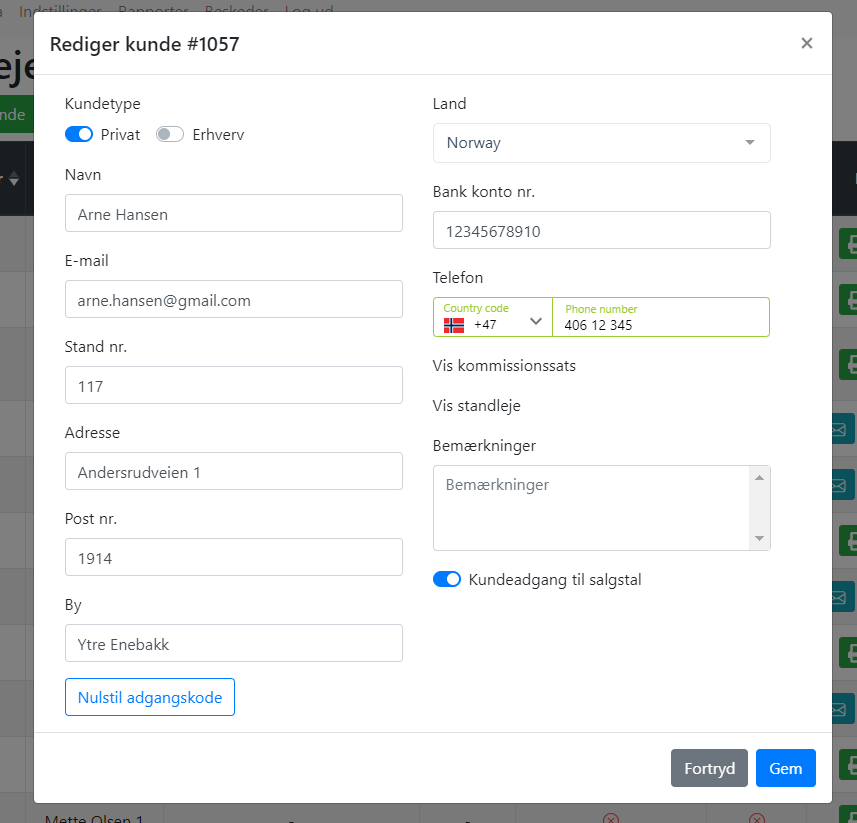
Task: Focus the E-mail input field
Action: pos(233,299)
